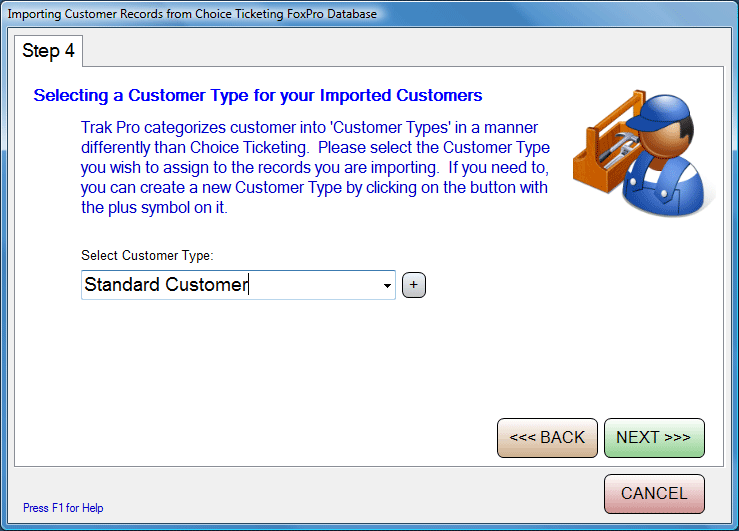The height and width of the screenshot is (531, 739).
Task: Click the Press F1 for Help text
Action: click(x=63, y=508)
